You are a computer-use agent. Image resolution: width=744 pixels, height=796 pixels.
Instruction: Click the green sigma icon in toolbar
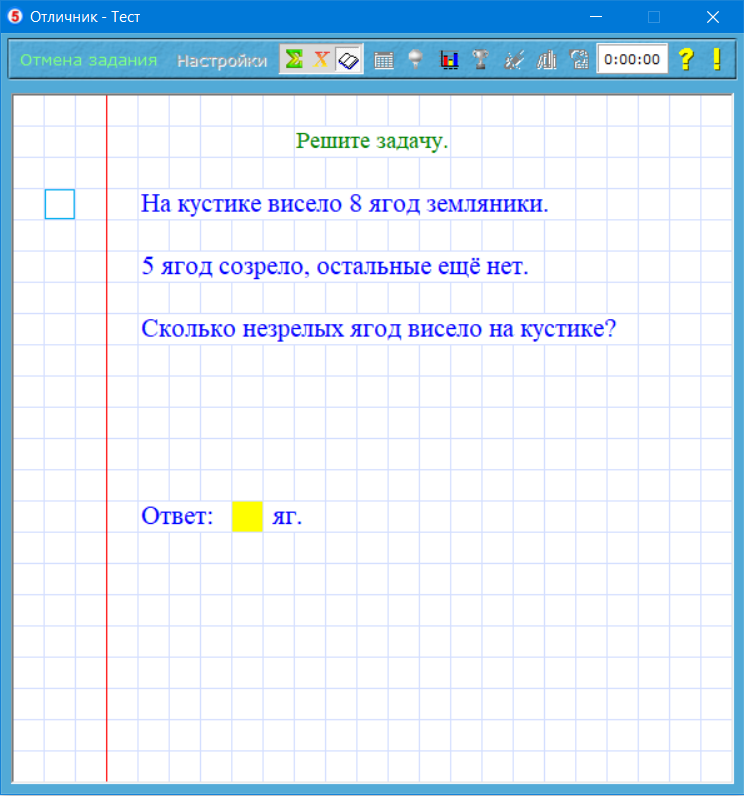click(x=293, y=60)
